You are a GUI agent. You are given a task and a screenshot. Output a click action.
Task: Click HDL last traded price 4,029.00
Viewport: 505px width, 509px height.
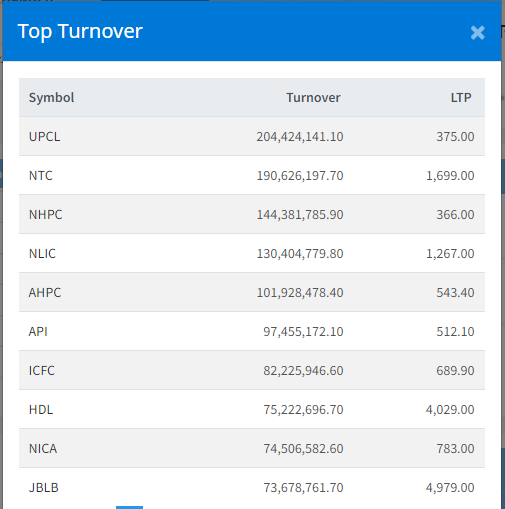click(x=450, y=410)
